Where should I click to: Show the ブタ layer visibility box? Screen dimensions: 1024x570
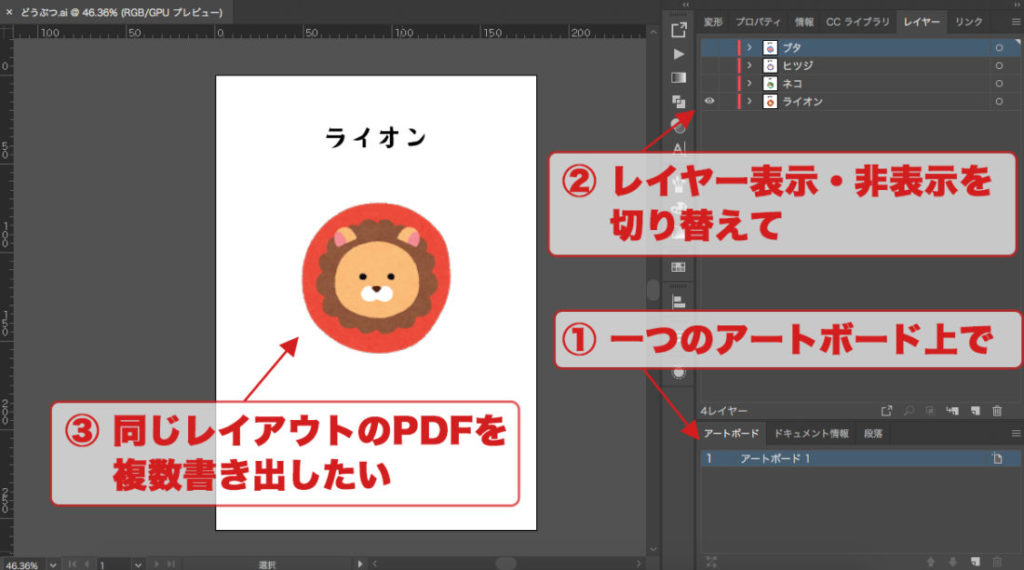pos(709,47)
